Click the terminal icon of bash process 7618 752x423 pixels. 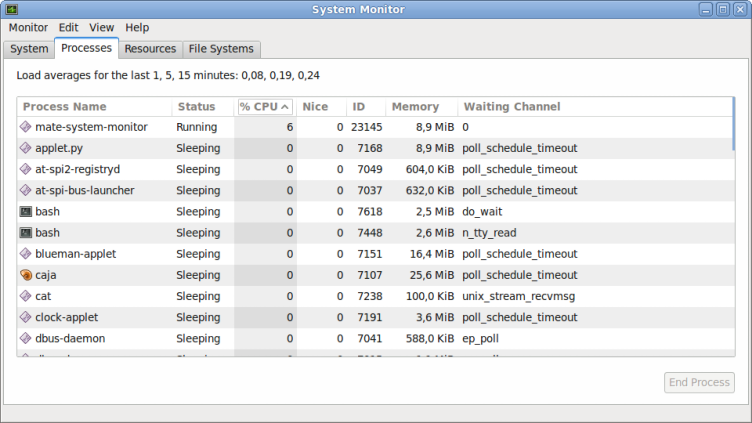(26, 212)
